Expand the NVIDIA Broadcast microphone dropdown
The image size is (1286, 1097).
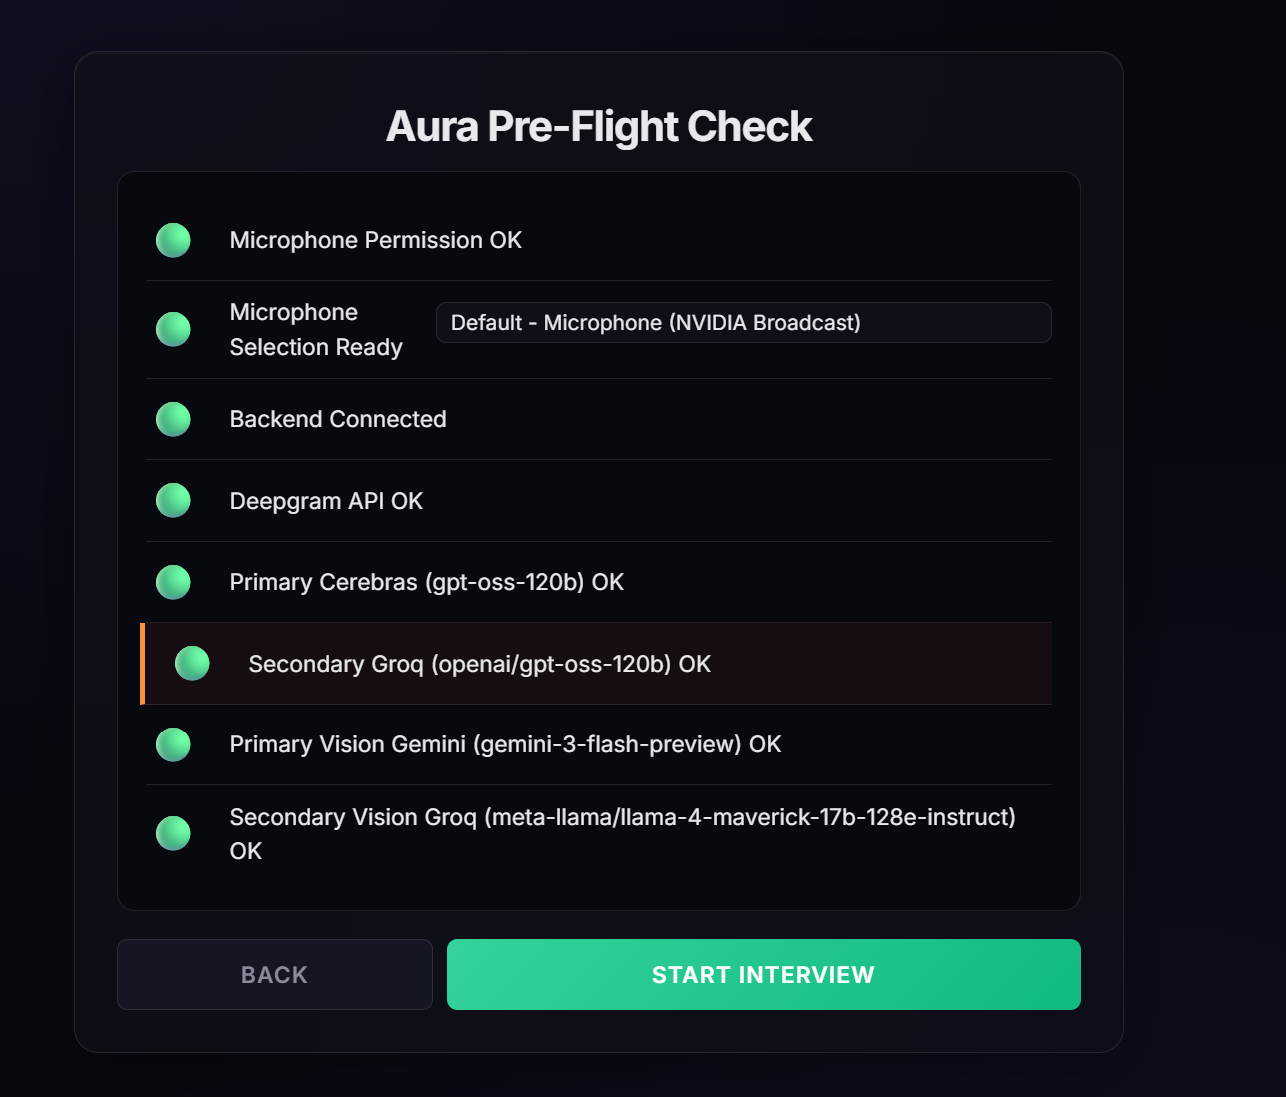[743, 322]
